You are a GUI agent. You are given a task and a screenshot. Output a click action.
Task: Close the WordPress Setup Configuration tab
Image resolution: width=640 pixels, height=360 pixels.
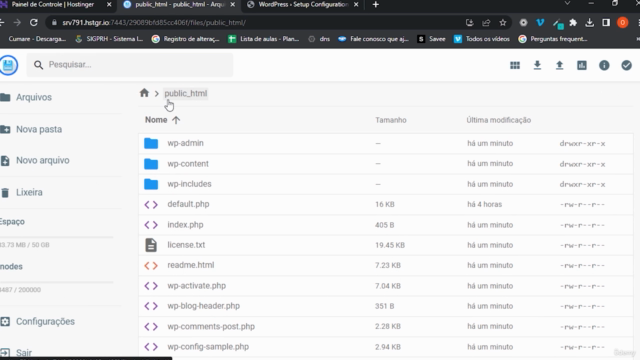point(356,4)
